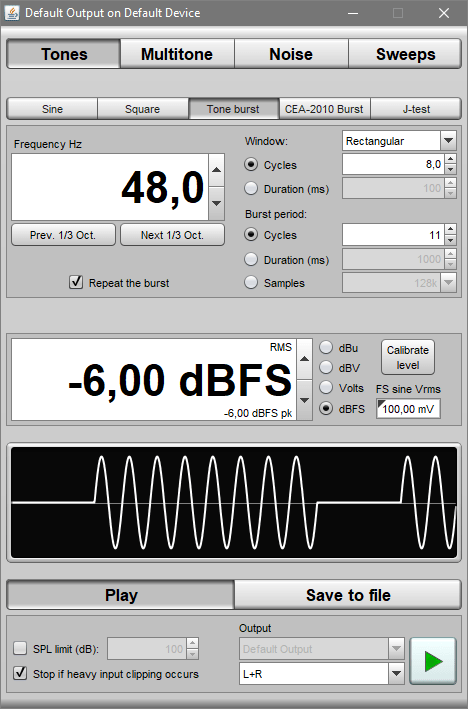This screenshot has width=468, height=709.
Task: Toggle the Repeat the burst checkbox
Action: (76, 282)
